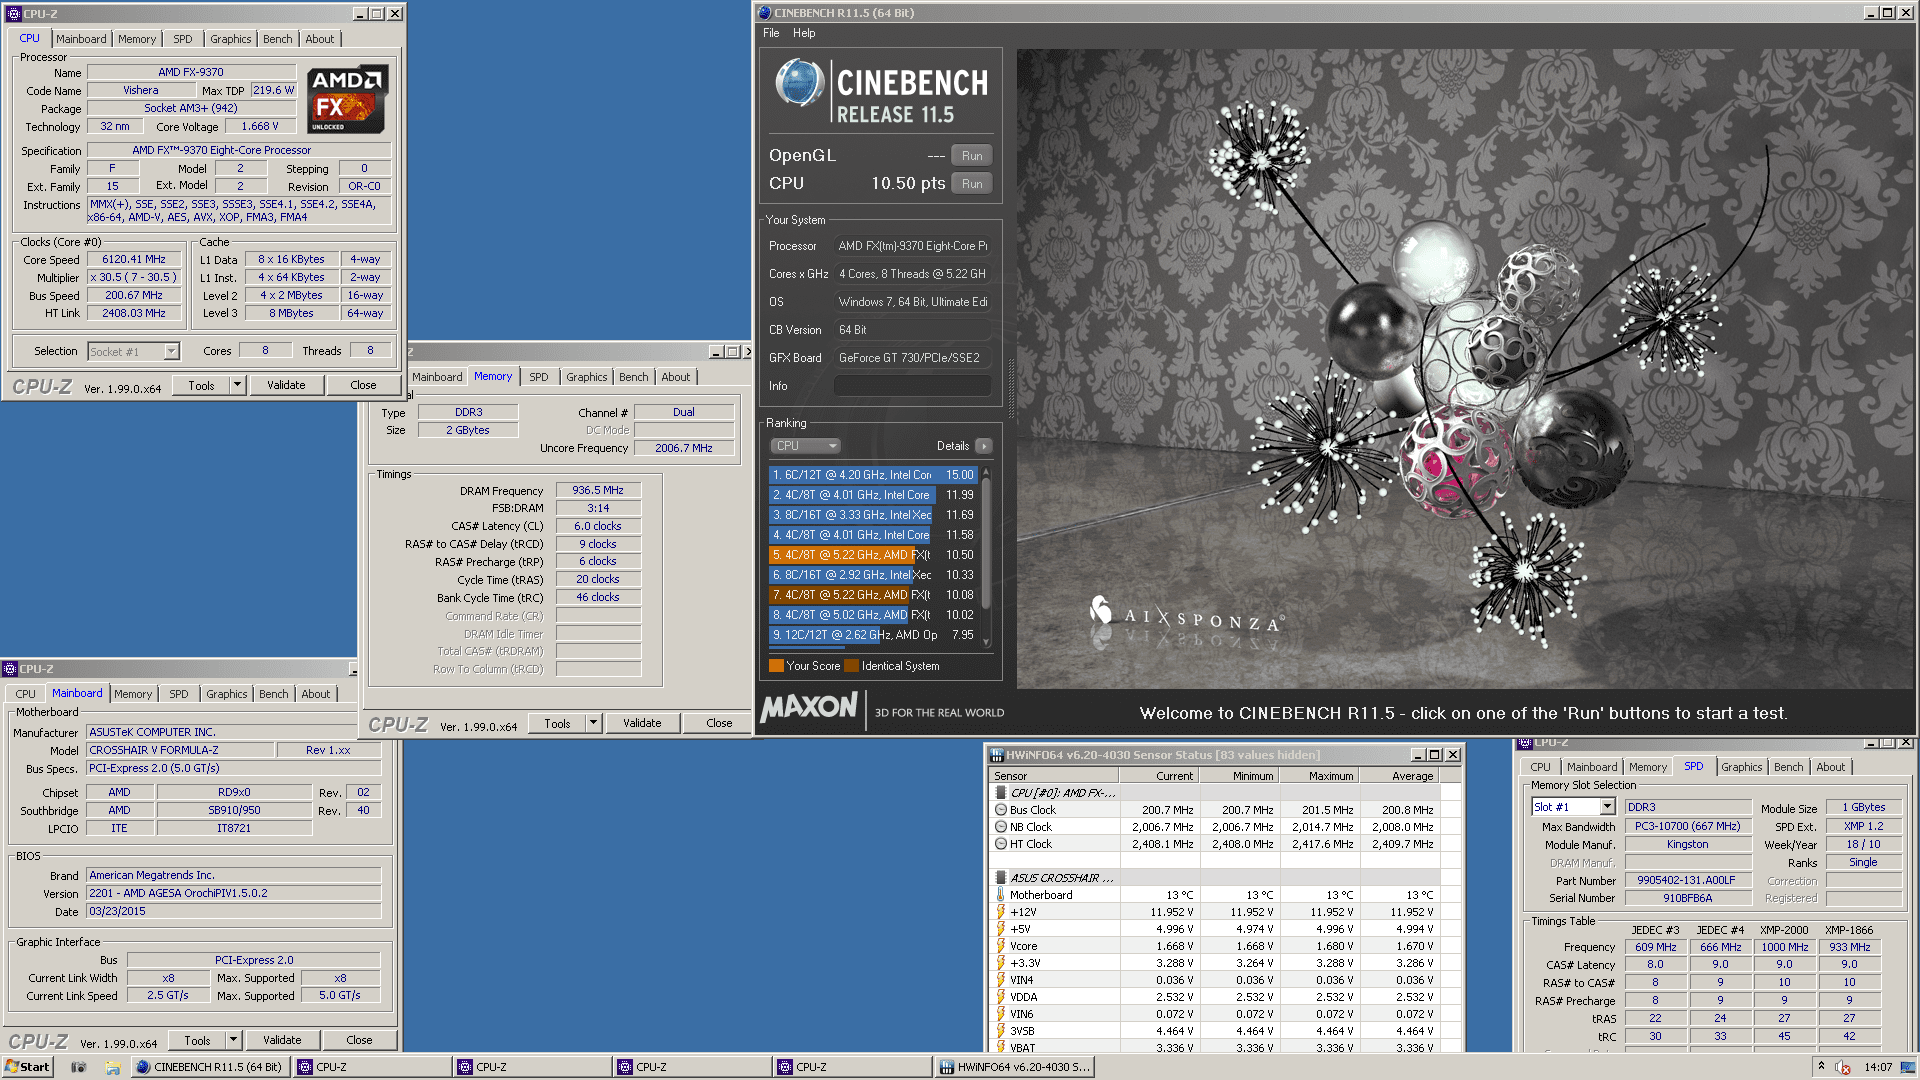Click the Vcore lightning bolt icon
1920x1080 pixels.
1000,946
